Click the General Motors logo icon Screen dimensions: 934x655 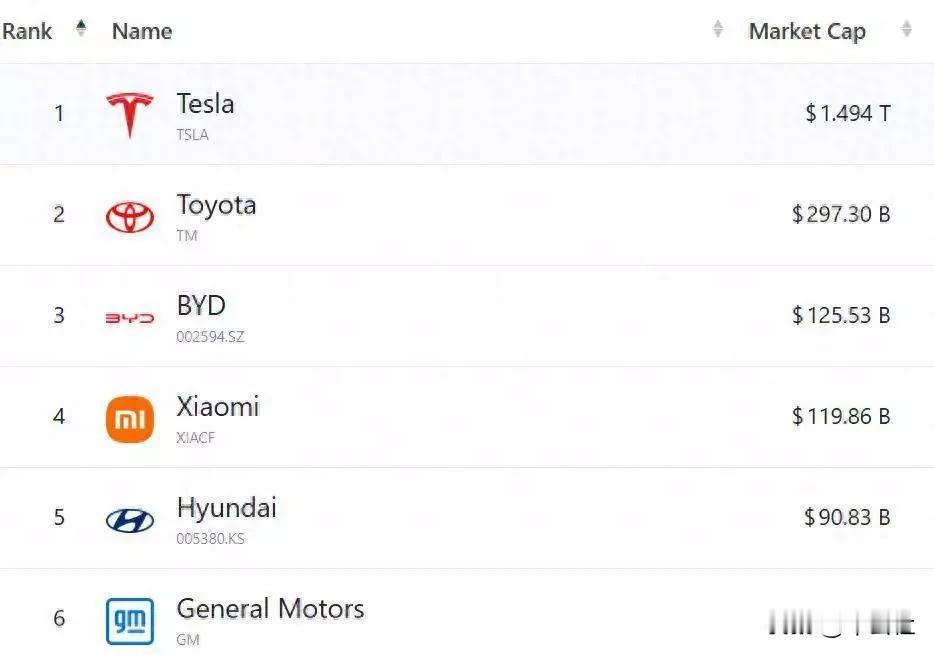[x=130, y=621]
